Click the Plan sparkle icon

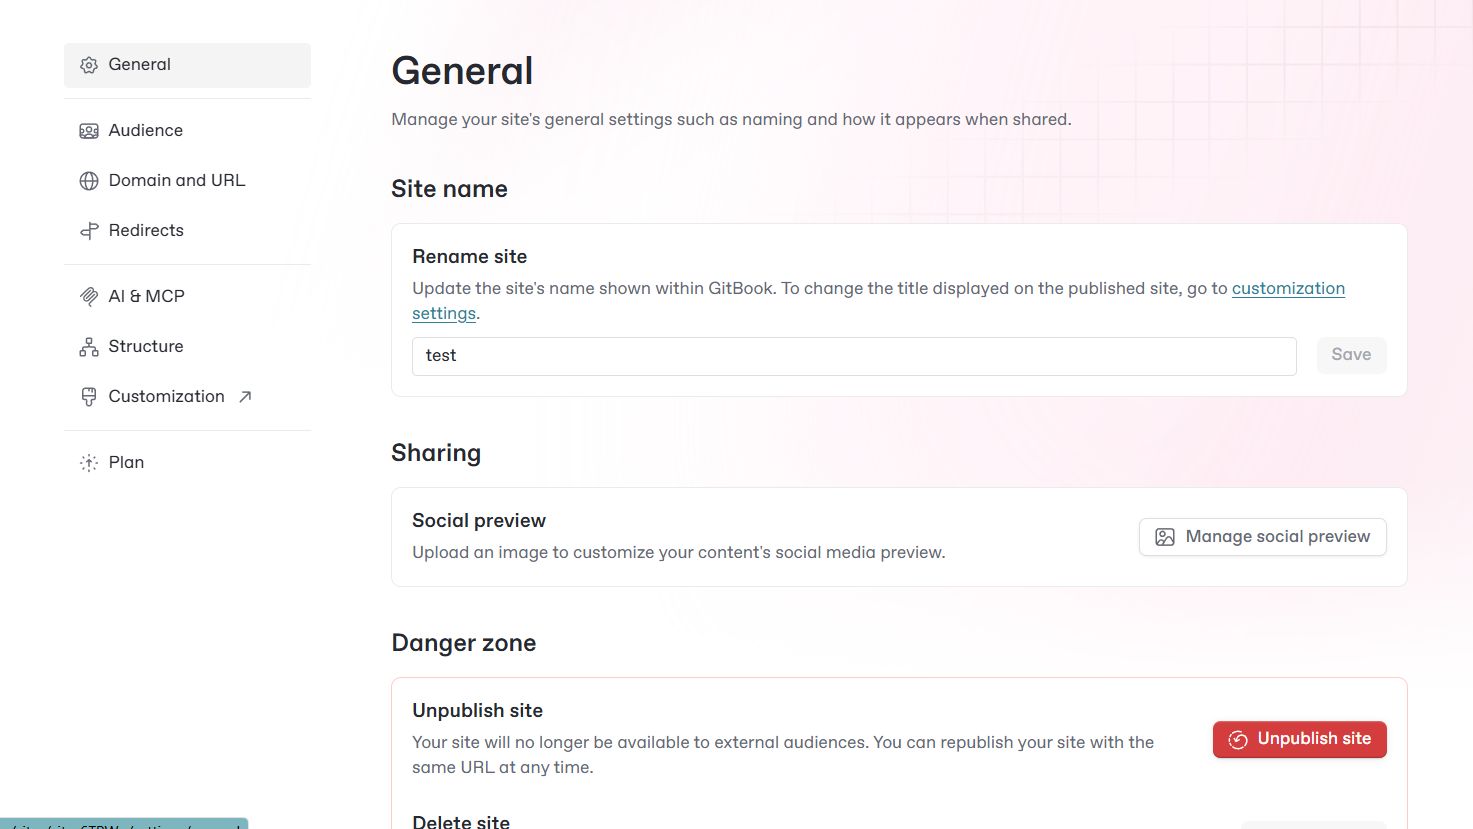pos(89,463)
